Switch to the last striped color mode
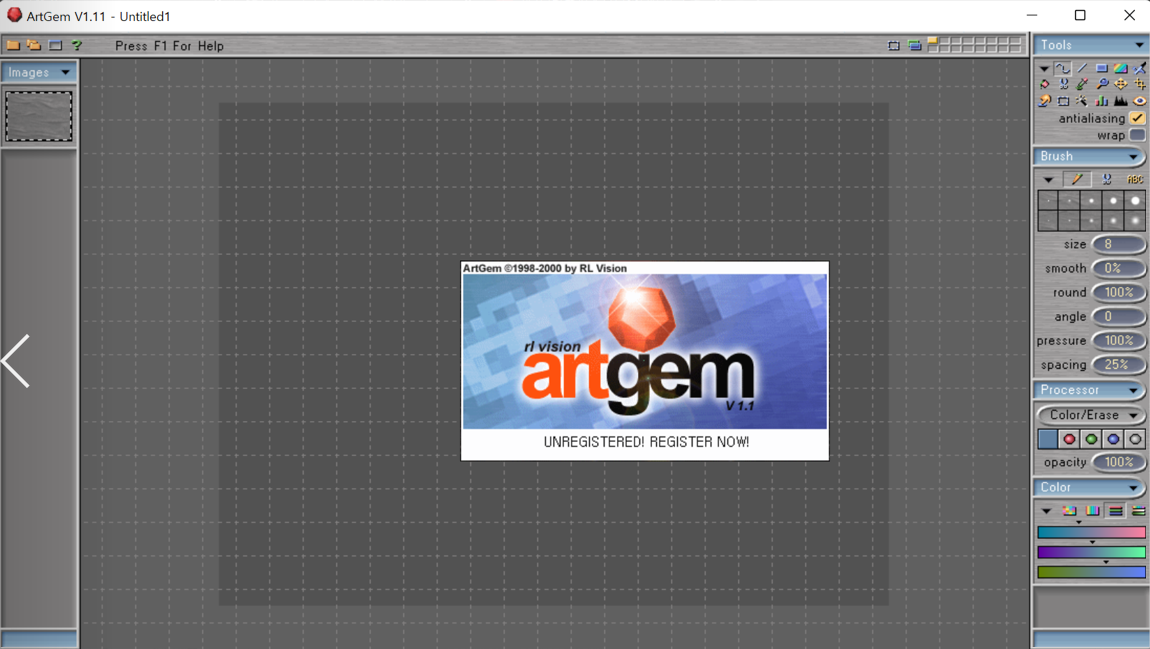The height and width of the screenshot is (649, 1150). [1138, 510]
